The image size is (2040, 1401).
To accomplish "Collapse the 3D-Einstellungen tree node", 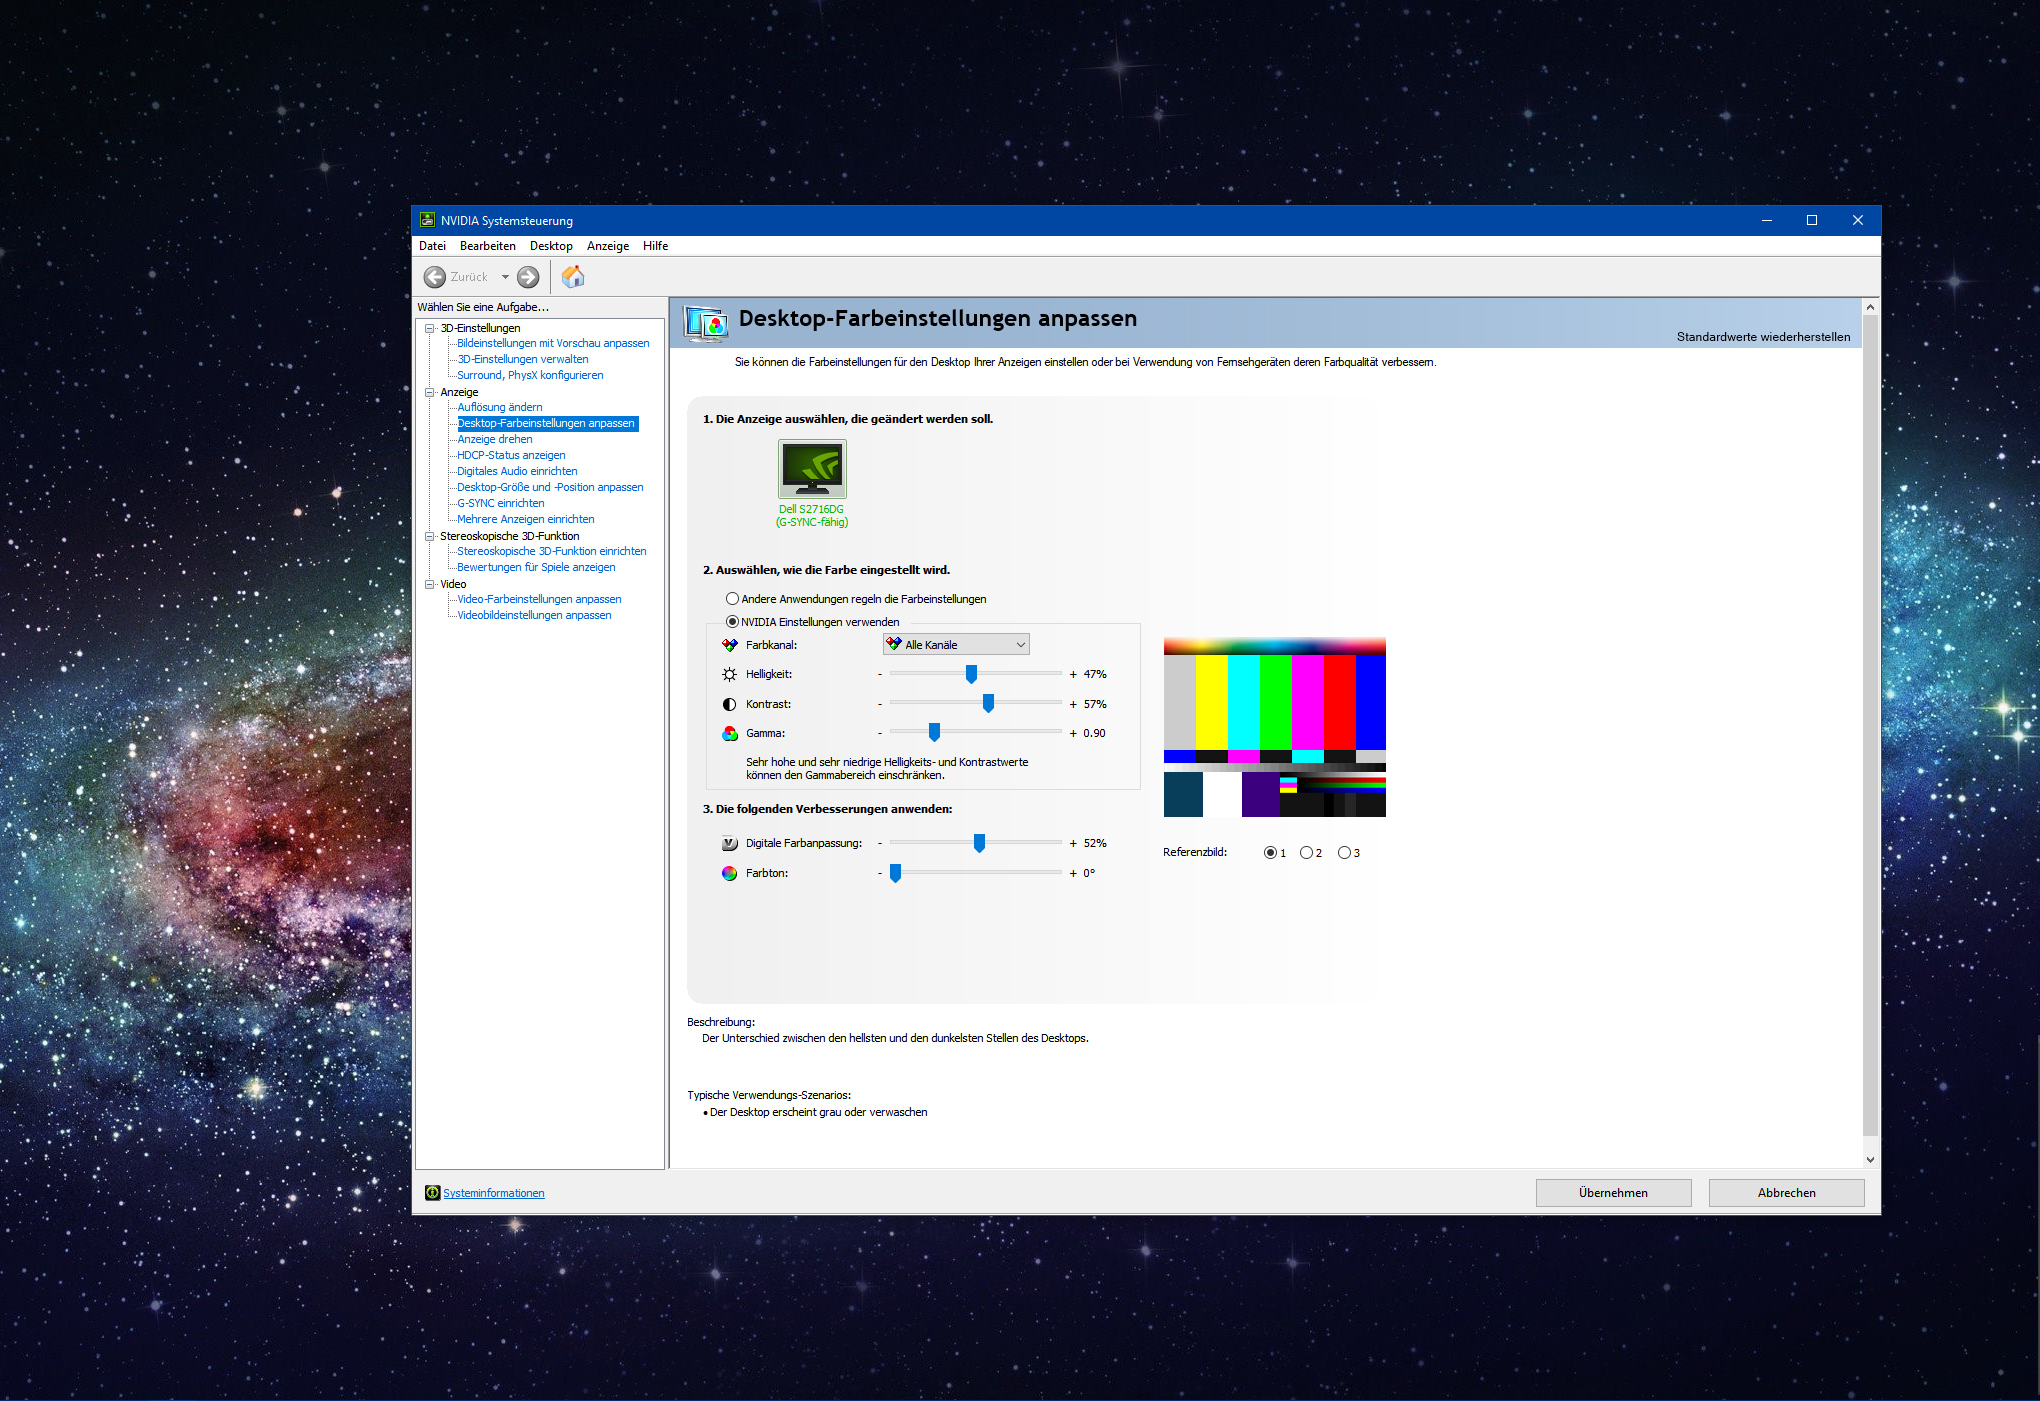I will point(430,328).
